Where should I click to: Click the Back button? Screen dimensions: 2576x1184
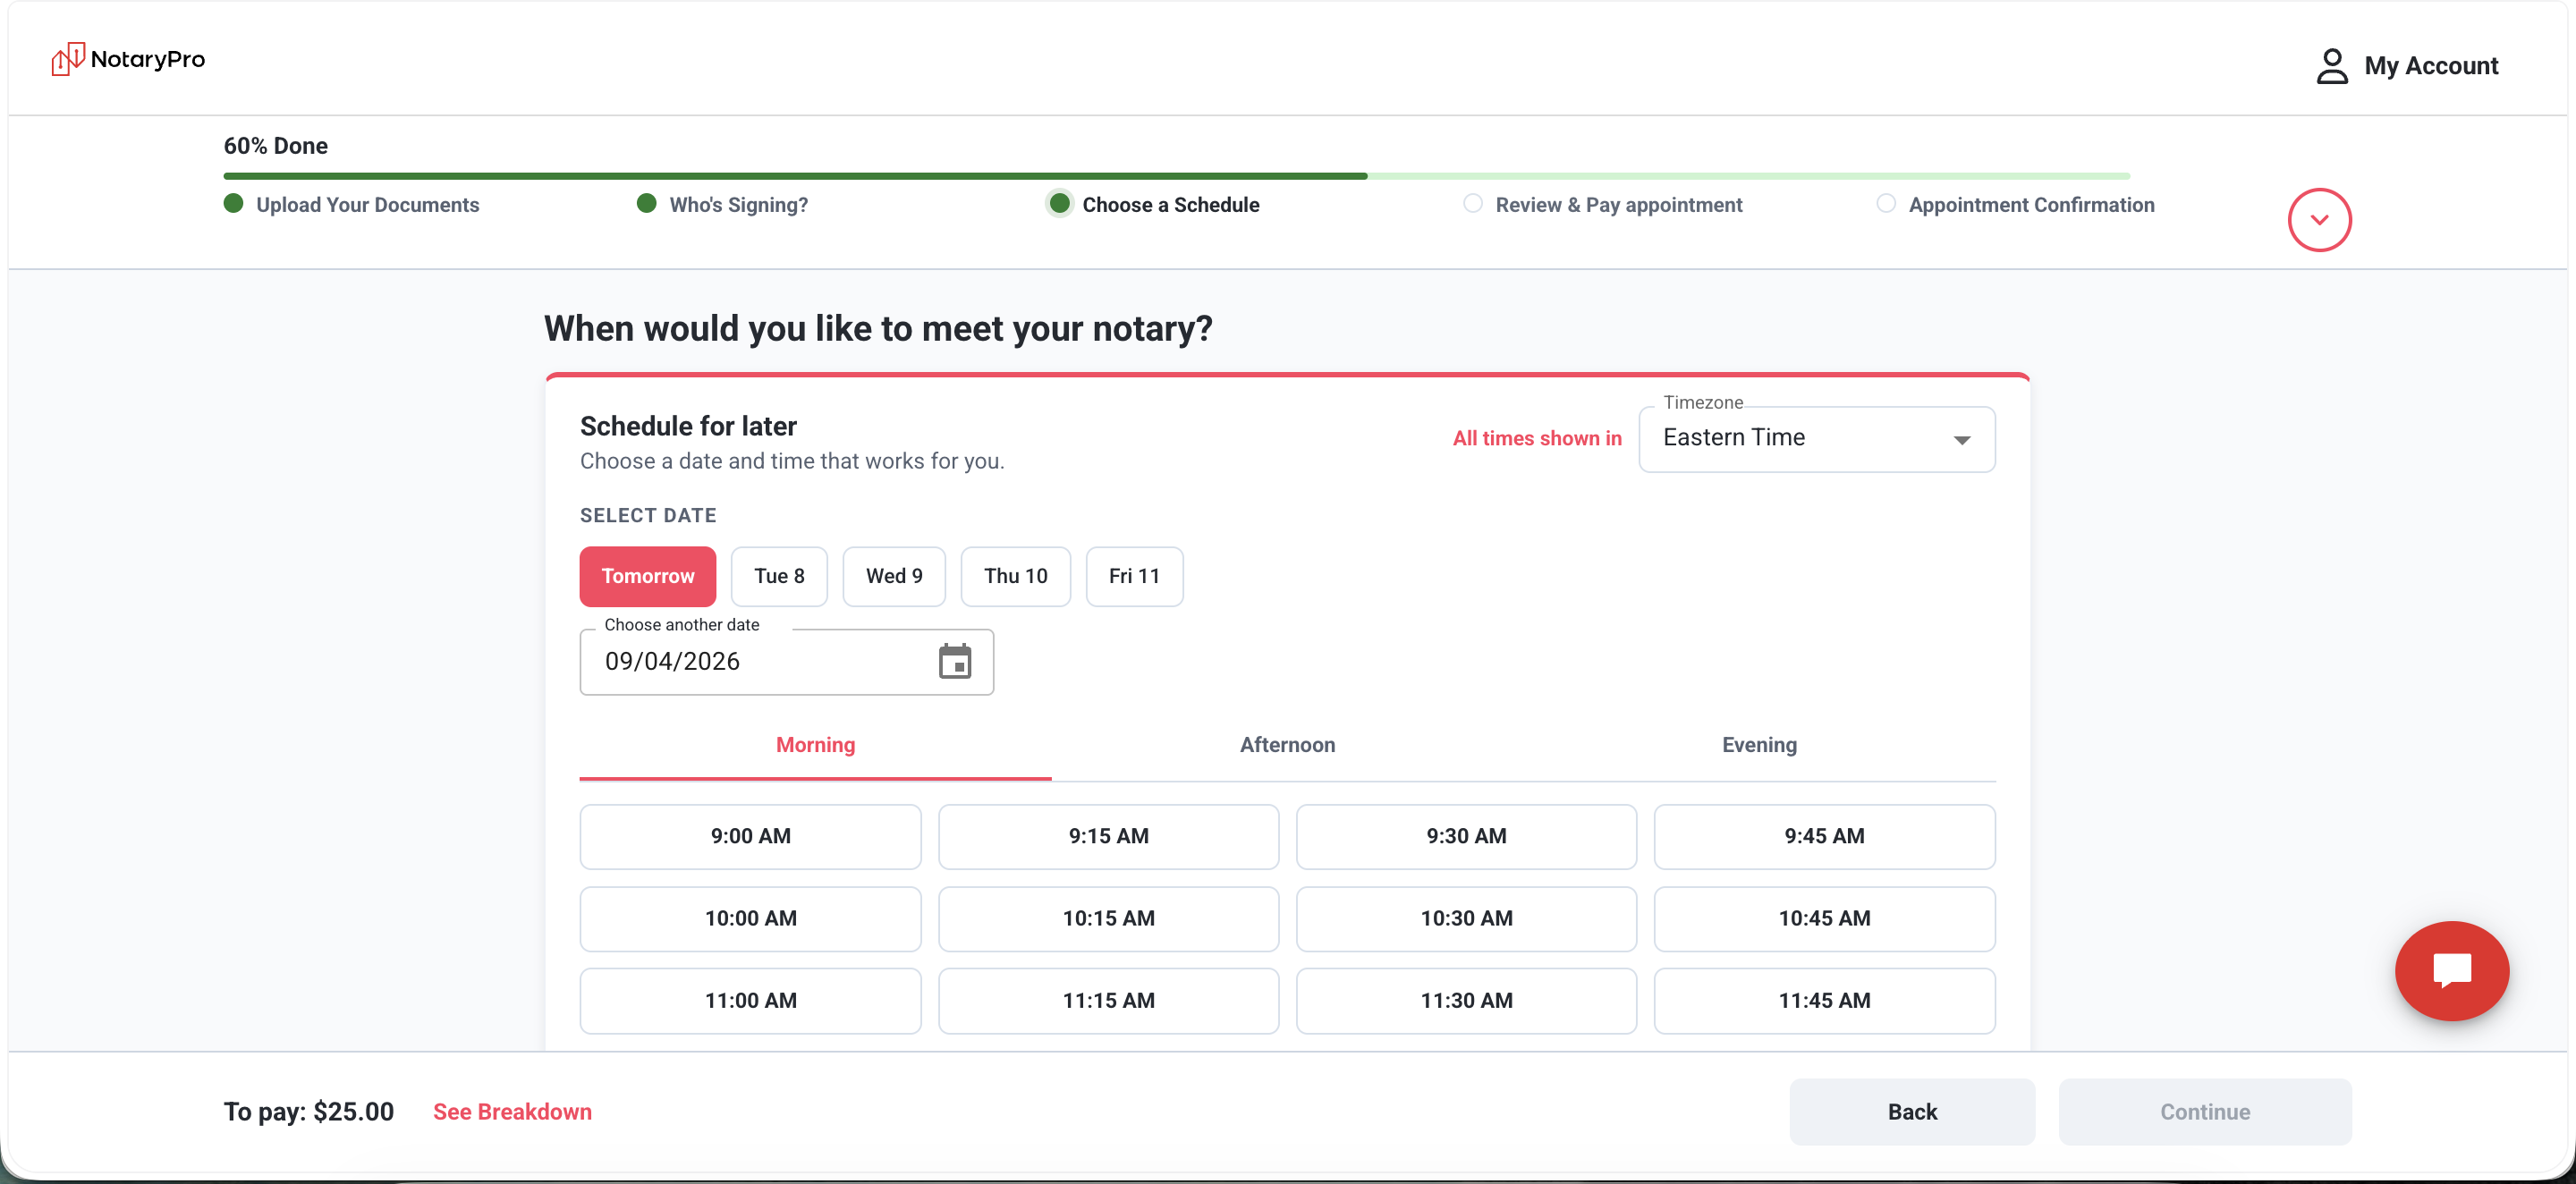pyautogui.click(x=1912, y=1111)
